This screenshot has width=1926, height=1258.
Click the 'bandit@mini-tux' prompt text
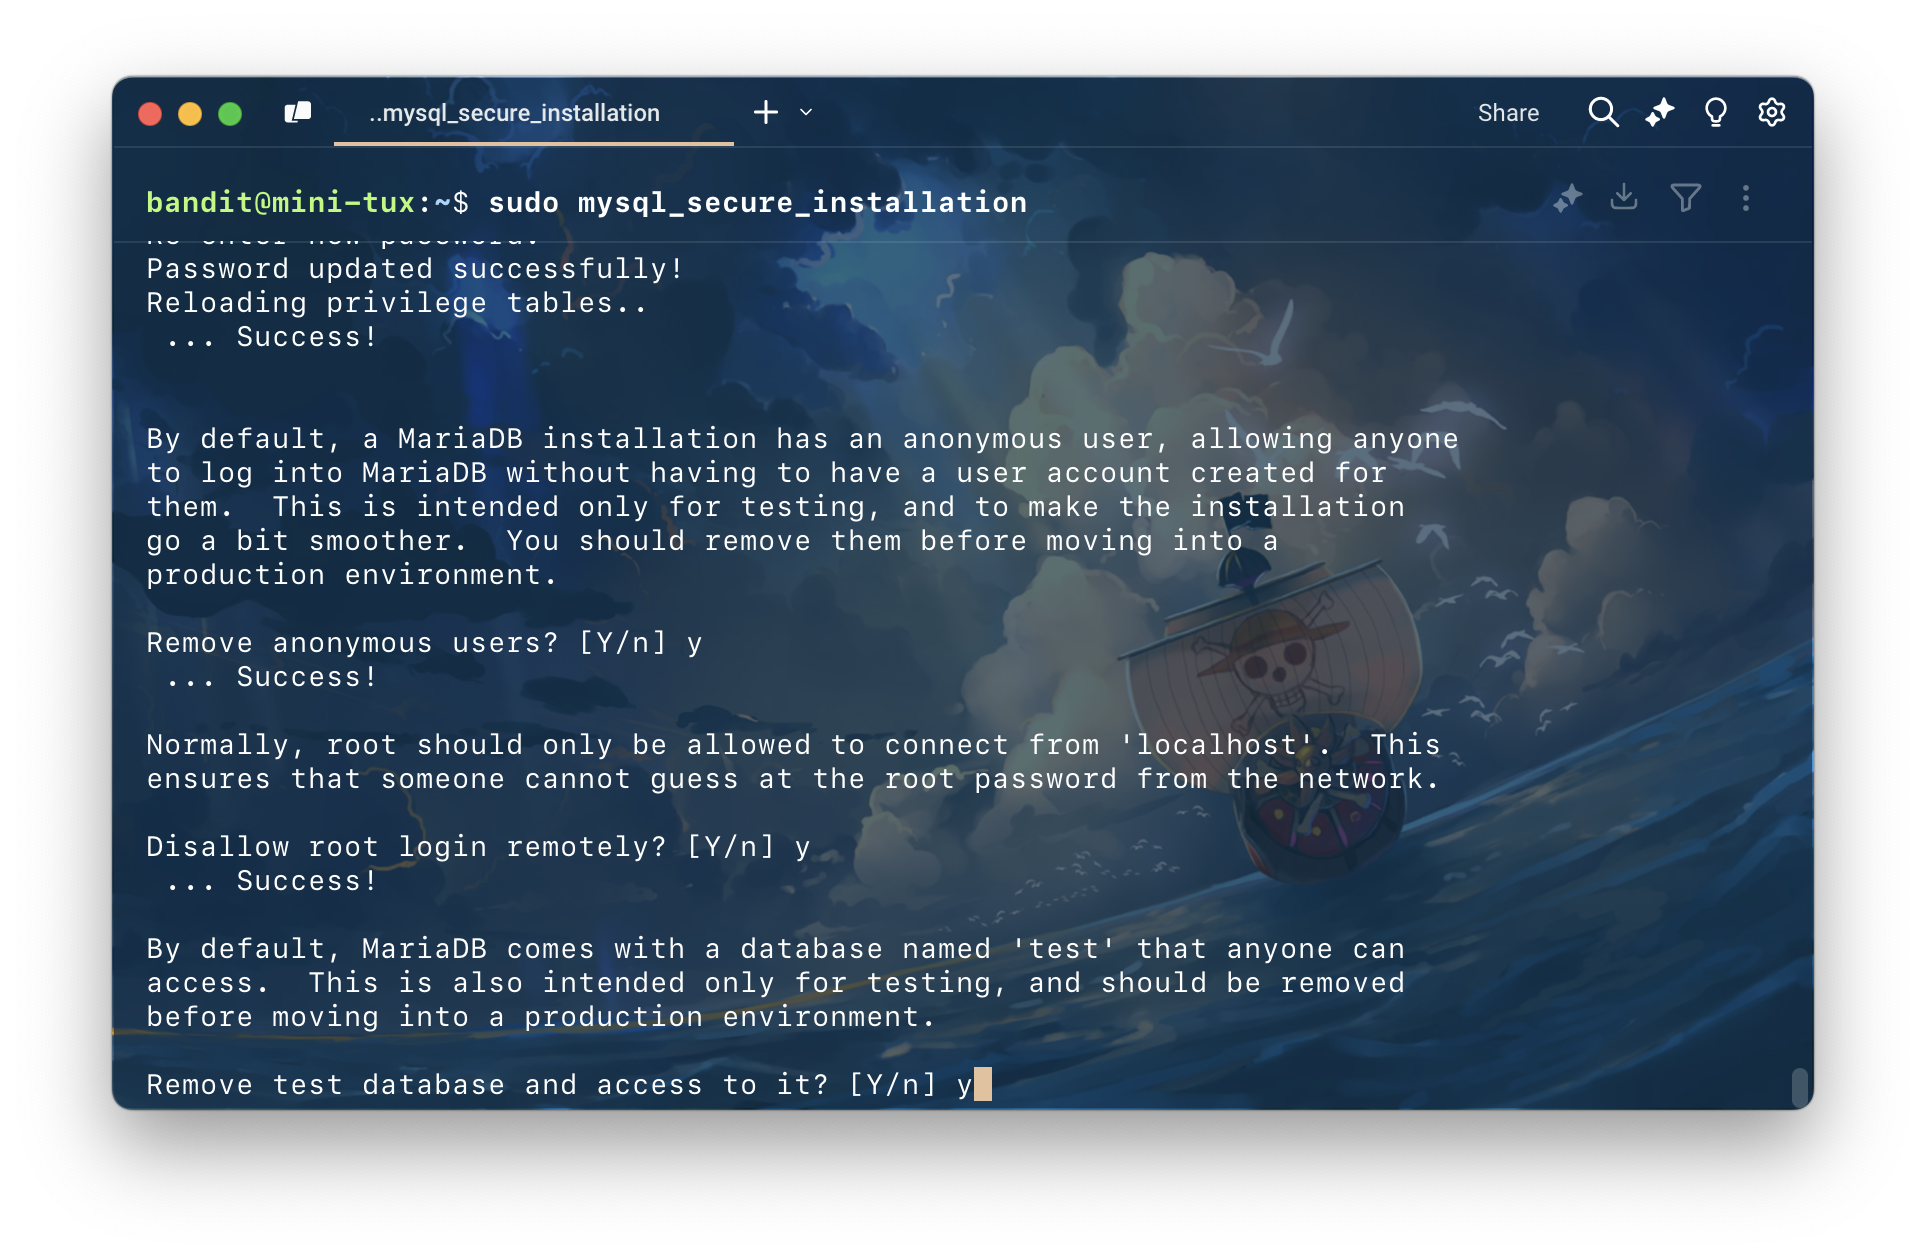[x=281, y=202]
